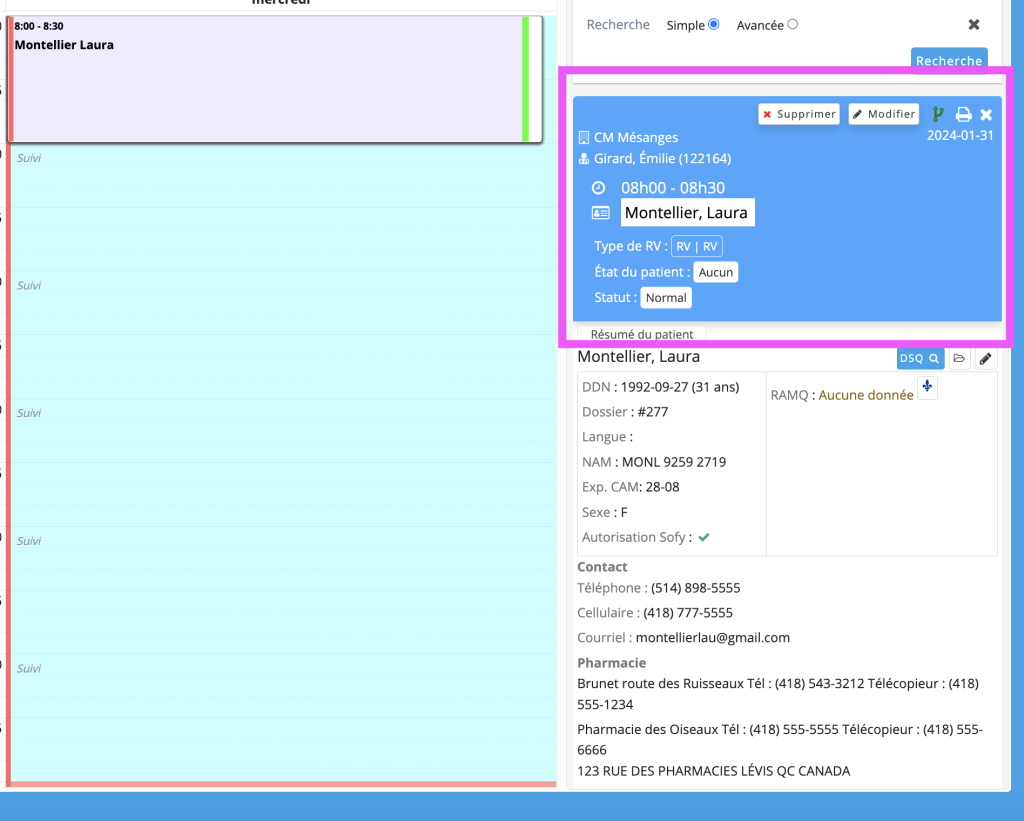Click the pencil icon to edit patient

985,358
